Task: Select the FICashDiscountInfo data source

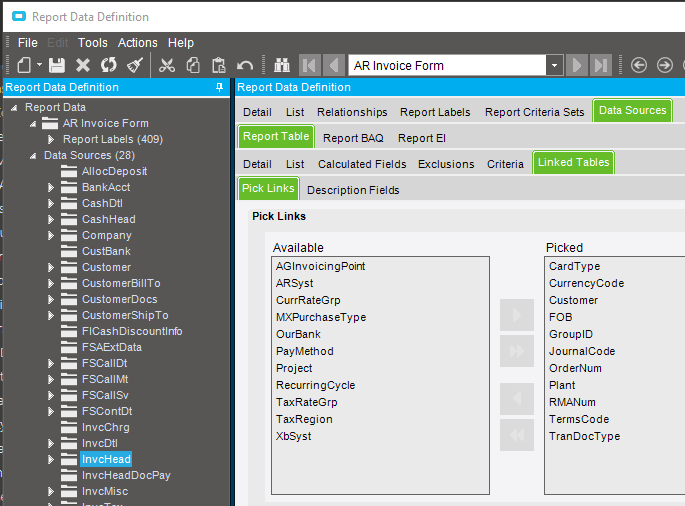Action: 132,331
